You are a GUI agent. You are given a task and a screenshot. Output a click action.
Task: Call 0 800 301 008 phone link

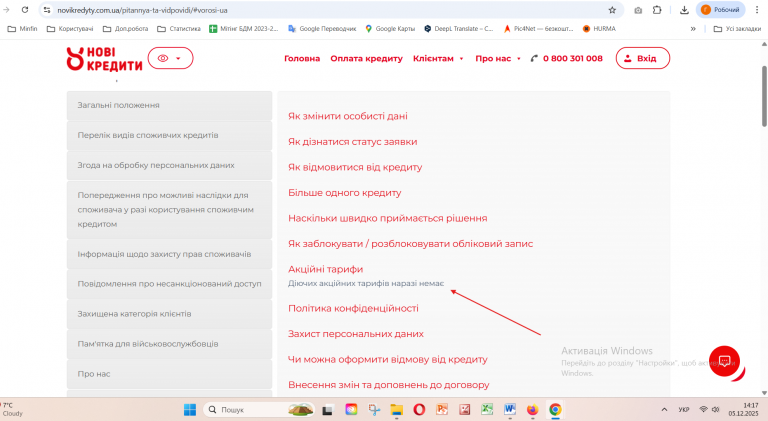click(x=573, y=58)
